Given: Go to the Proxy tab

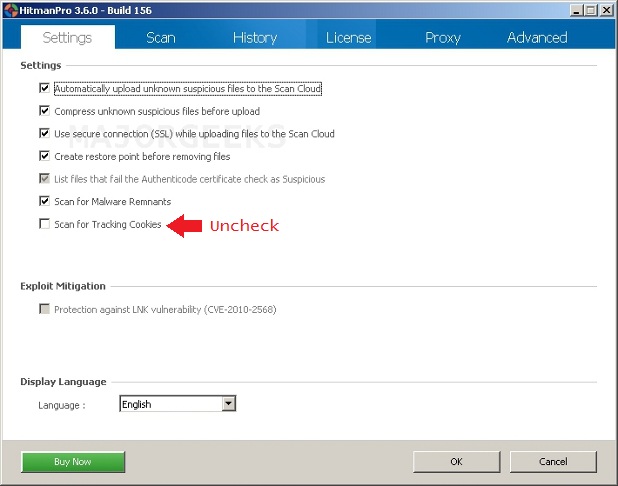Looking at the screenshot, I should click(x=443, y=37).
